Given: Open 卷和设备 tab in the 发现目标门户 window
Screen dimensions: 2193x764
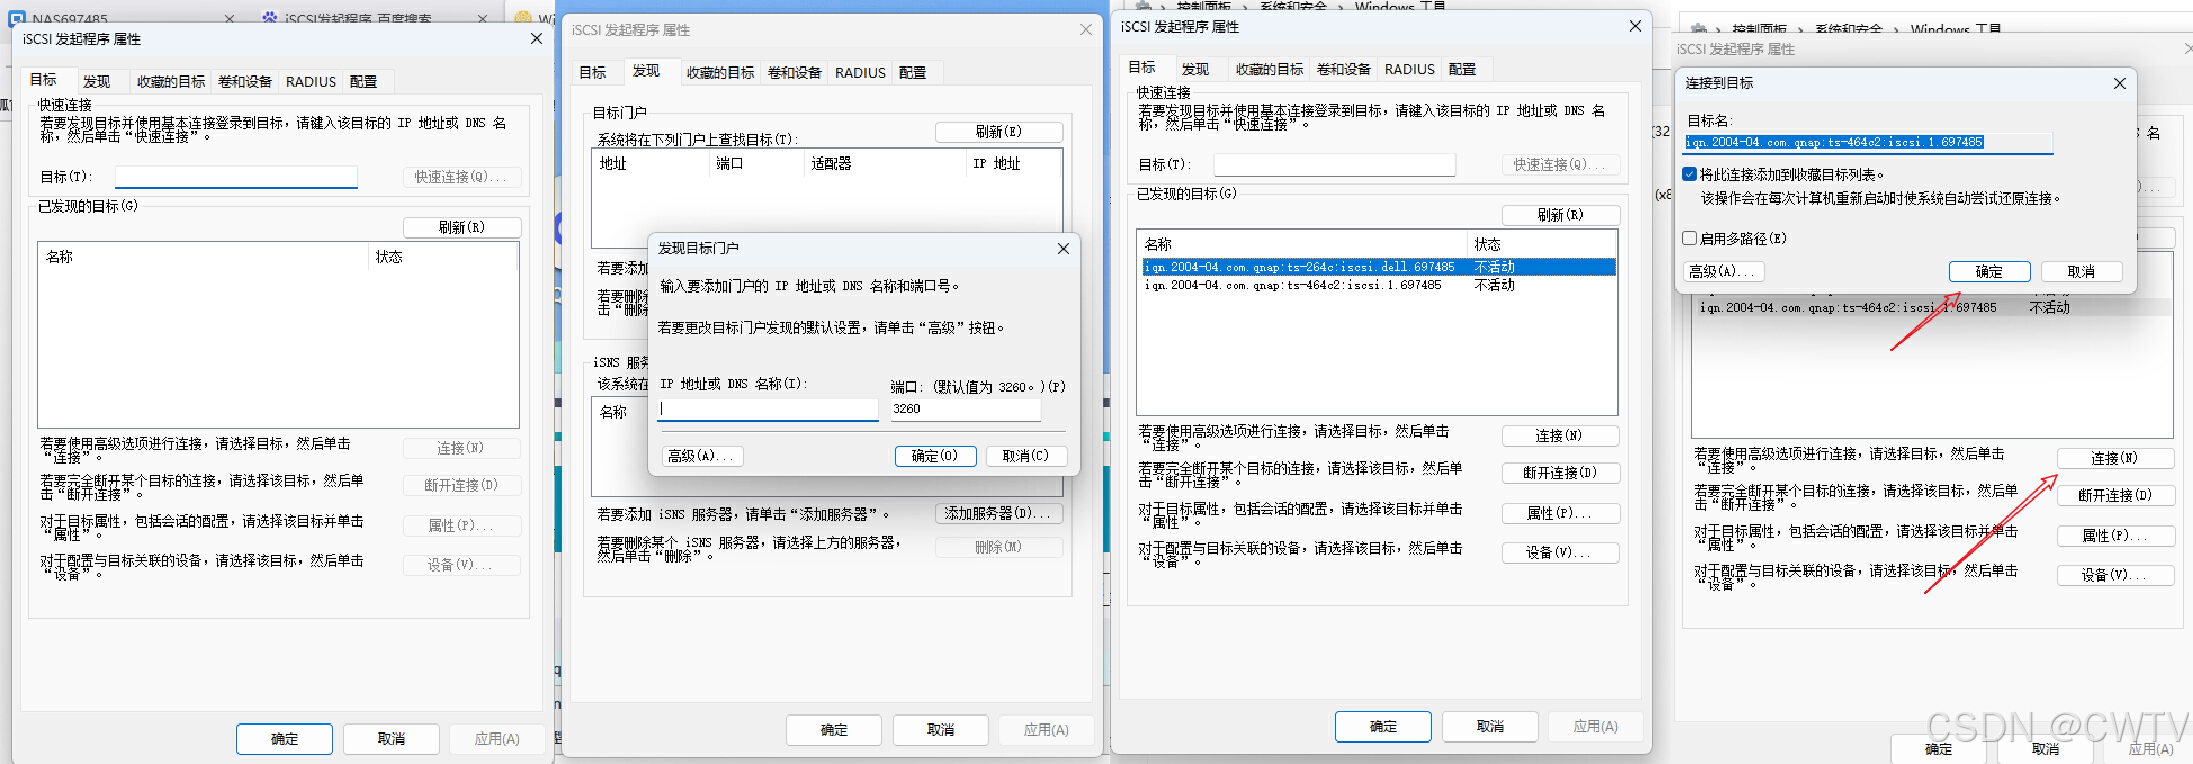Looking at the screenshot, I should (795, 73).
